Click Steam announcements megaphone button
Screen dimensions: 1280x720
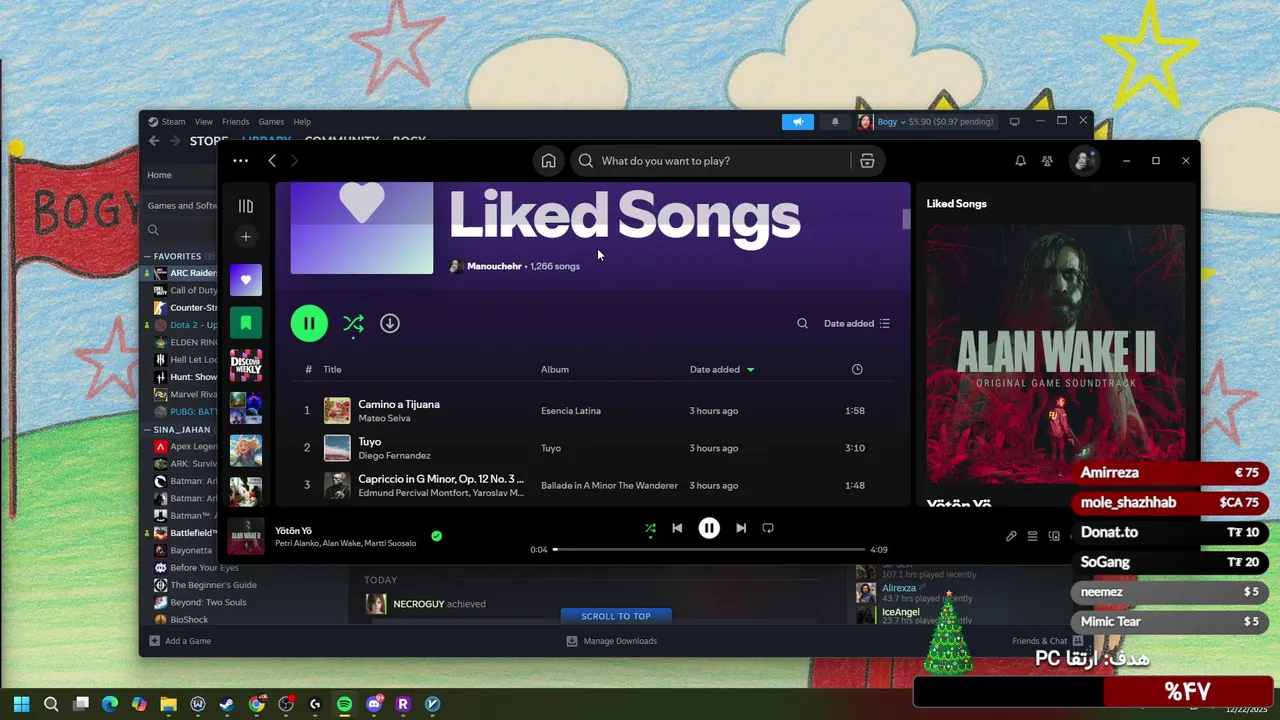798,122
